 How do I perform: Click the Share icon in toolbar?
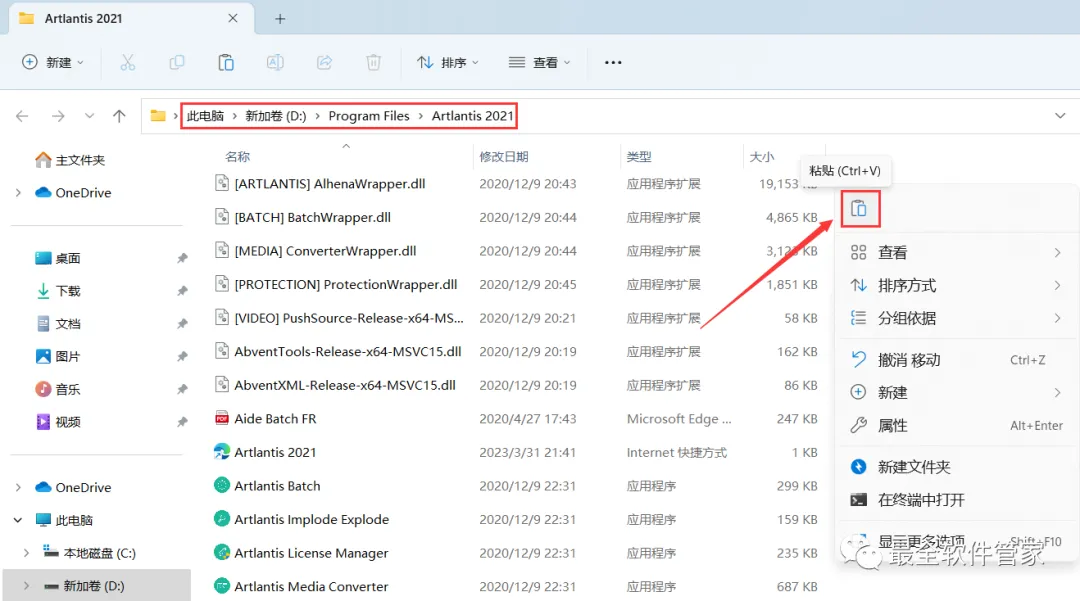point(324,63)
